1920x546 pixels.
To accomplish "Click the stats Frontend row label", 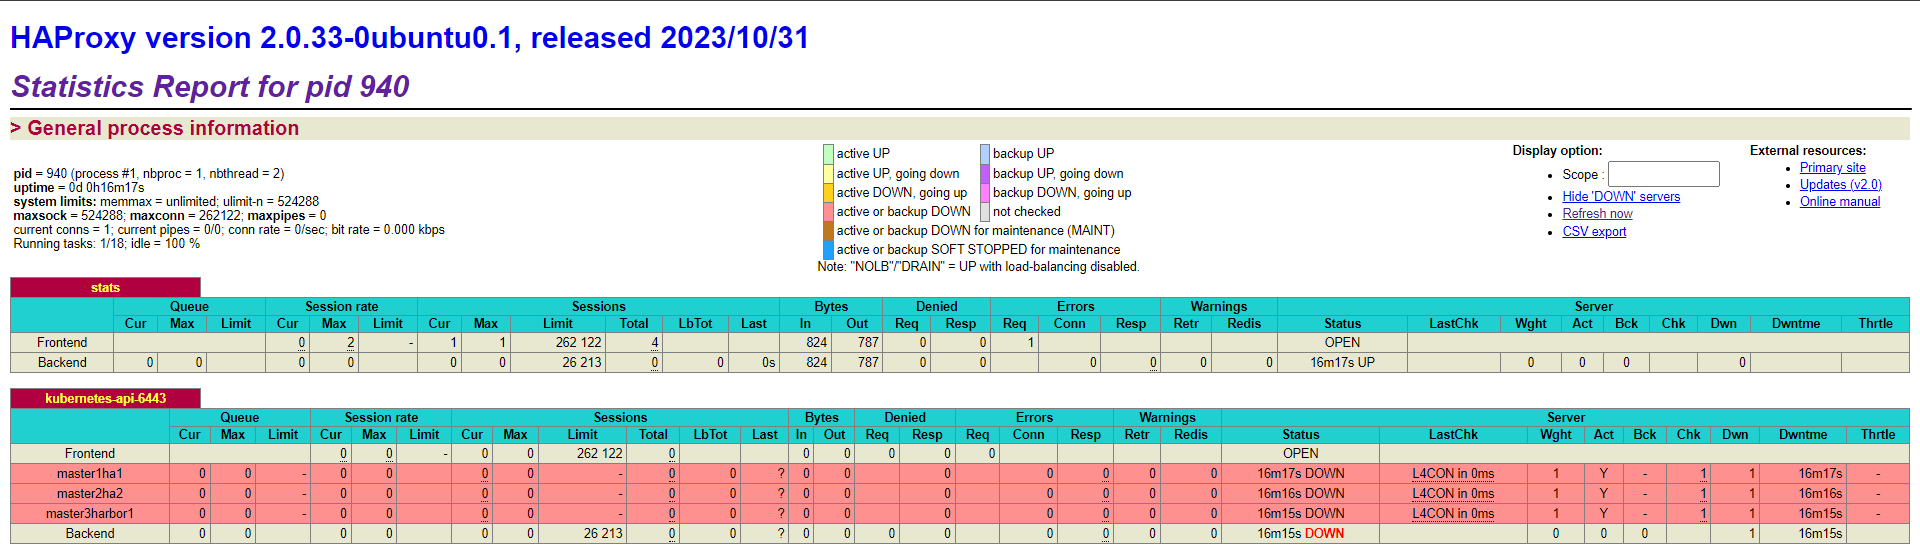I will (x=62, y=343).
